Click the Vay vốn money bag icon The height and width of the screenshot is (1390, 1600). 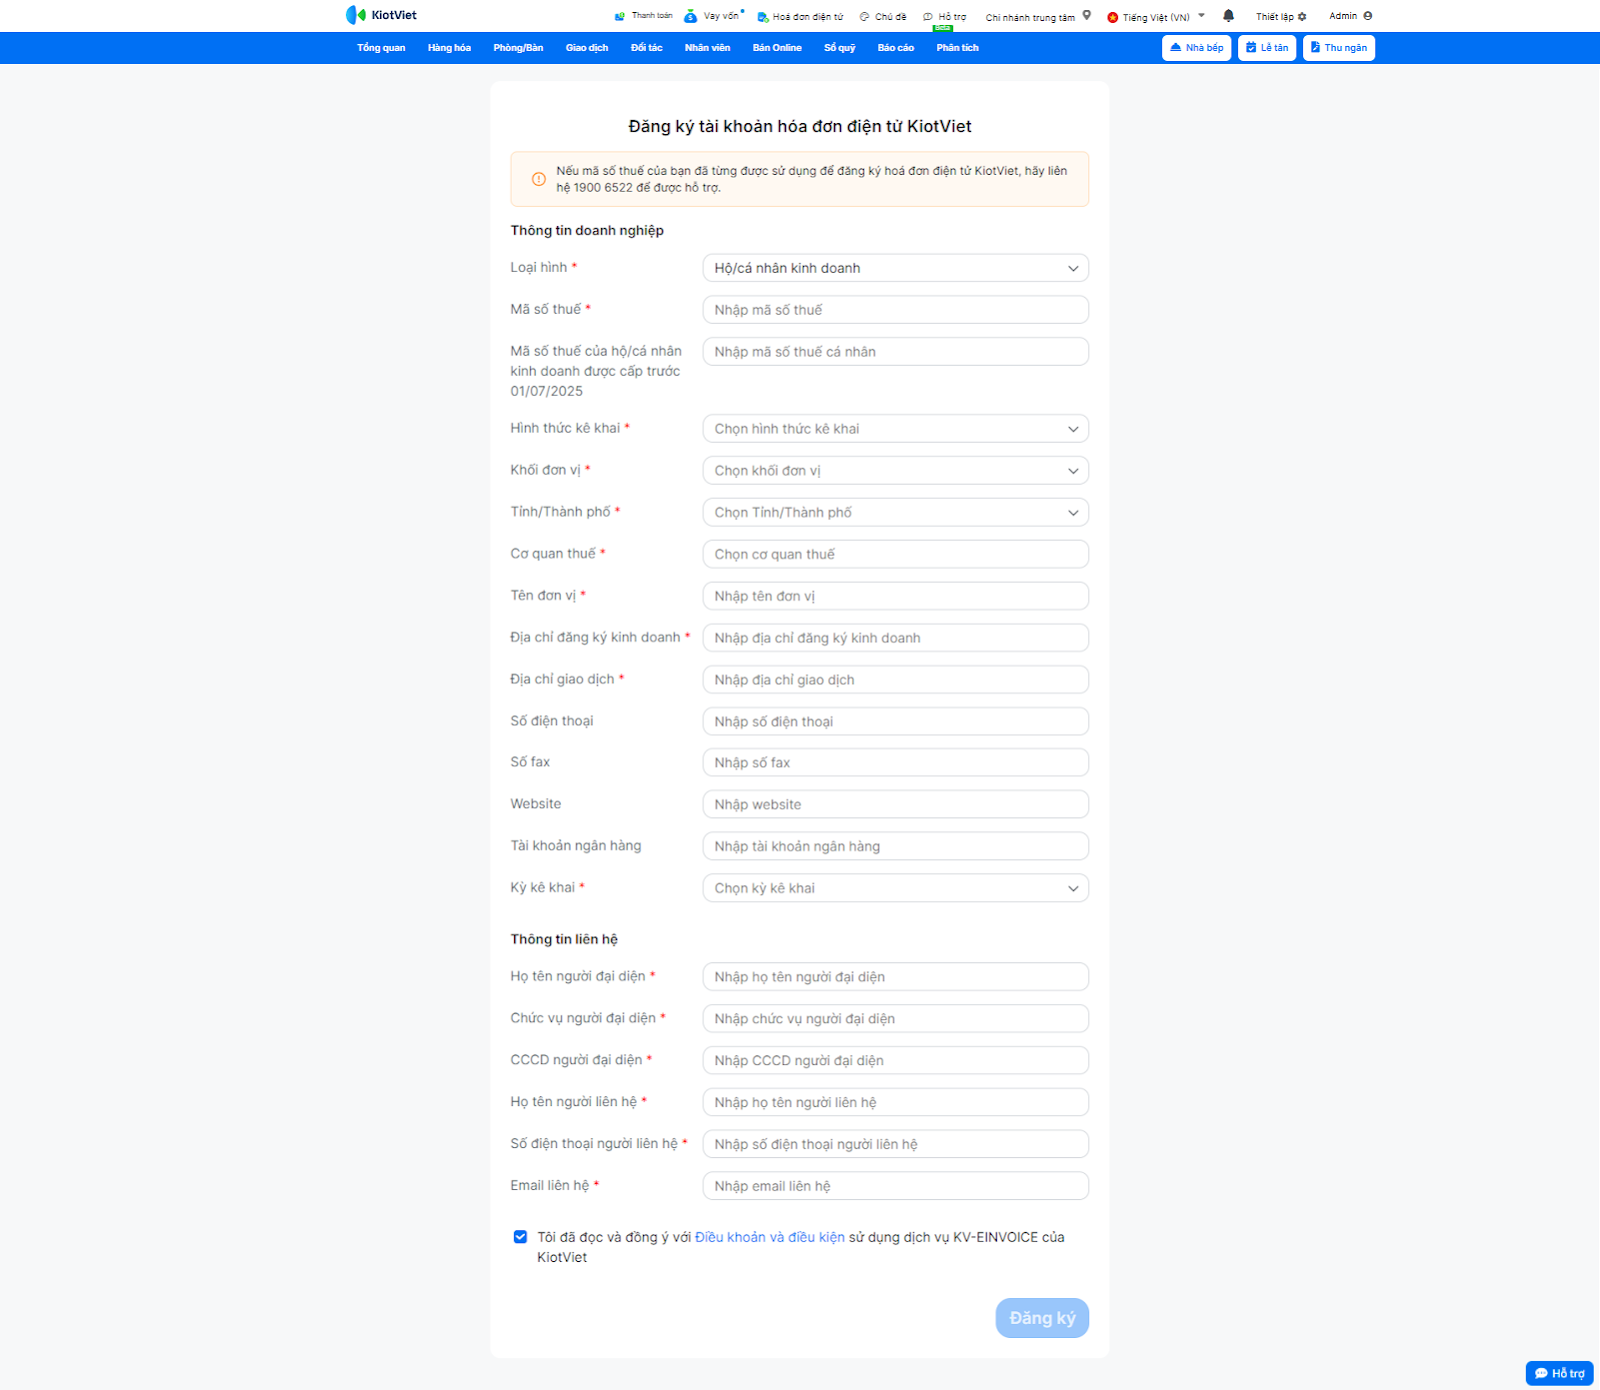[x=690, y=16]
